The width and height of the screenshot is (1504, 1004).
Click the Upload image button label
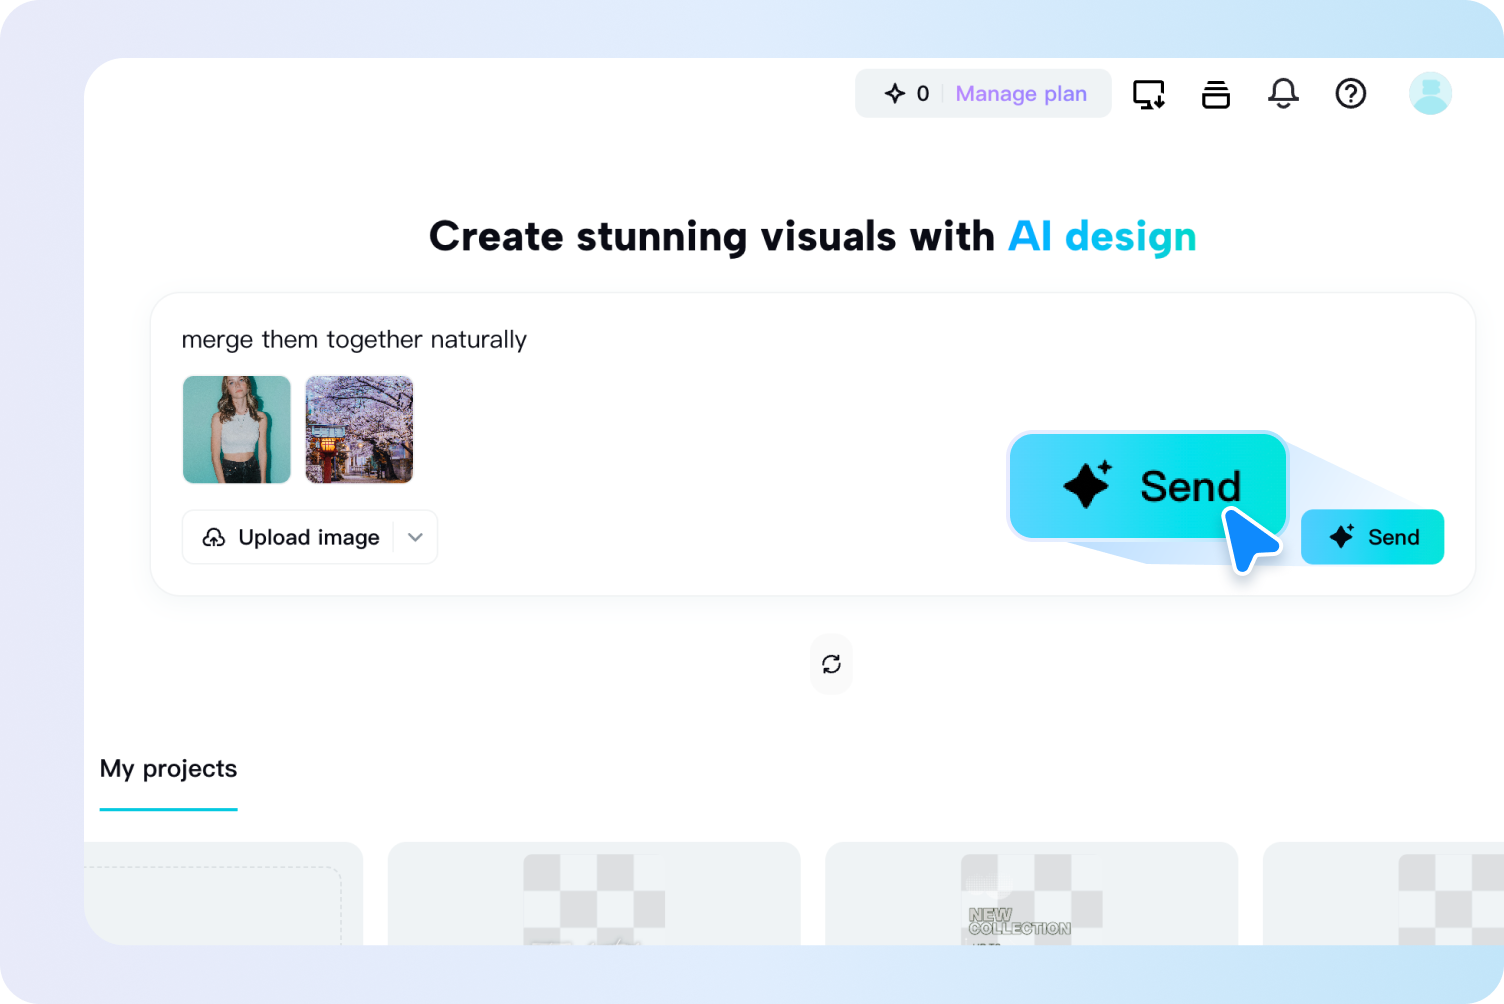(308, 538)
